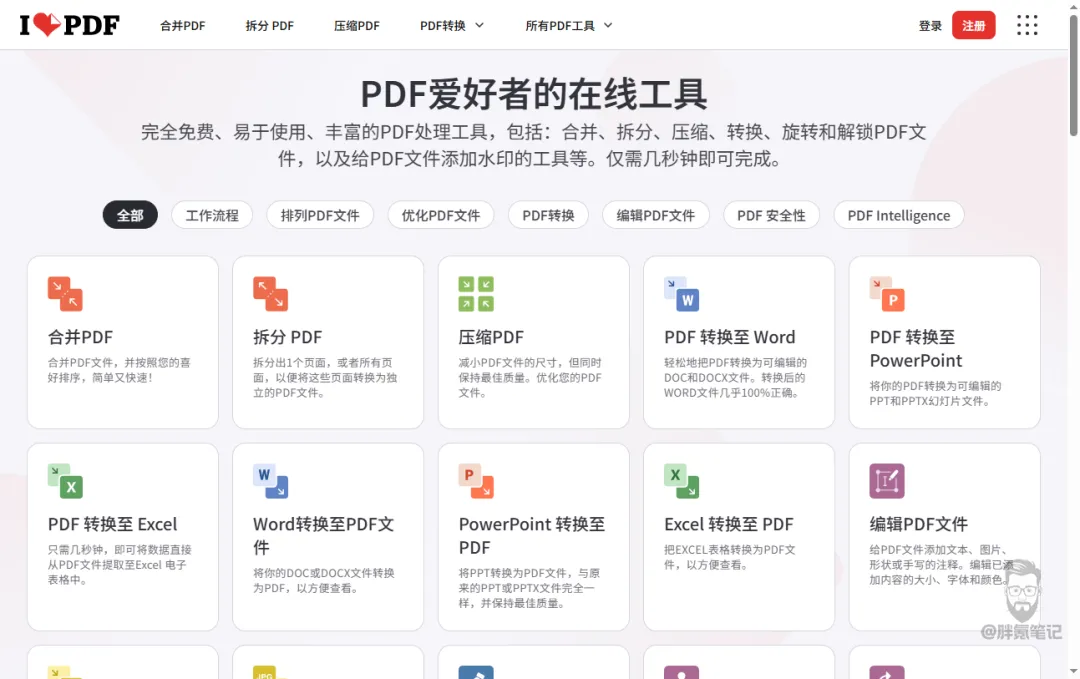The height and width of the screenshot is (679, 1080).
Task: Open the Excel 转换至 PDF title
Action: tap(729, 524)
